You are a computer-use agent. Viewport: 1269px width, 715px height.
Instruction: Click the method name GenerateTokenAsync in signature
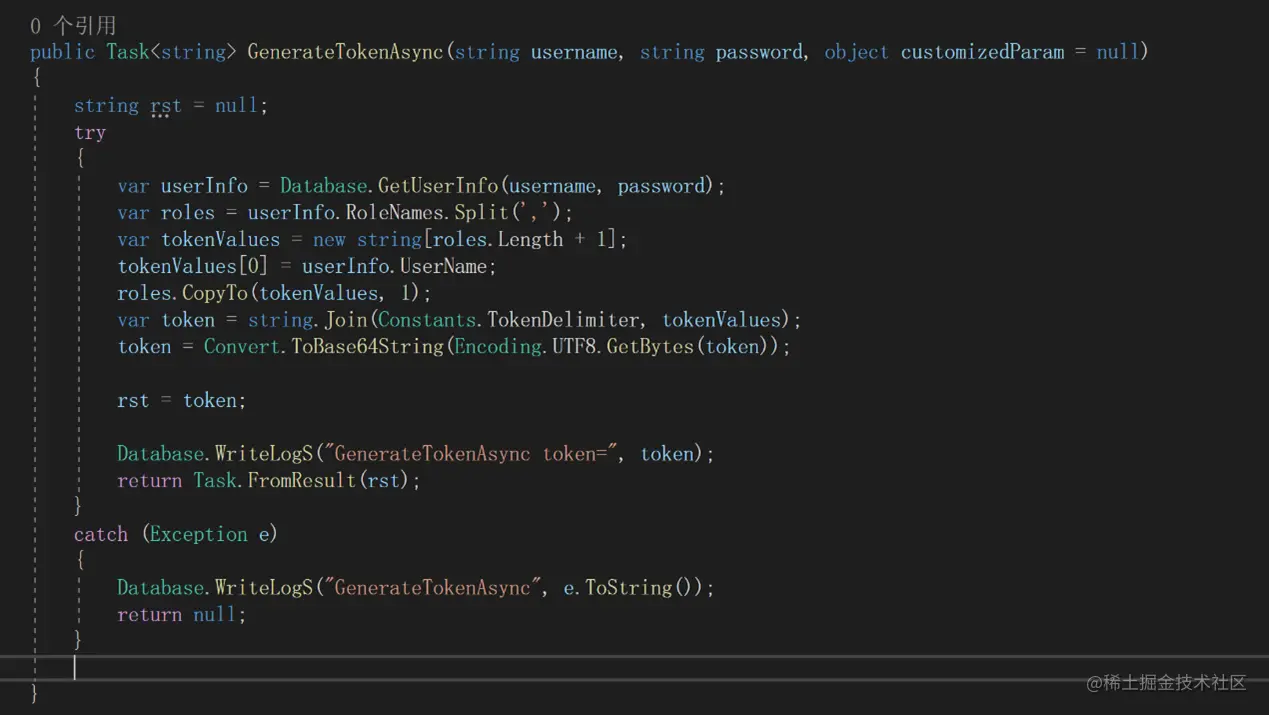pos(345,52)
